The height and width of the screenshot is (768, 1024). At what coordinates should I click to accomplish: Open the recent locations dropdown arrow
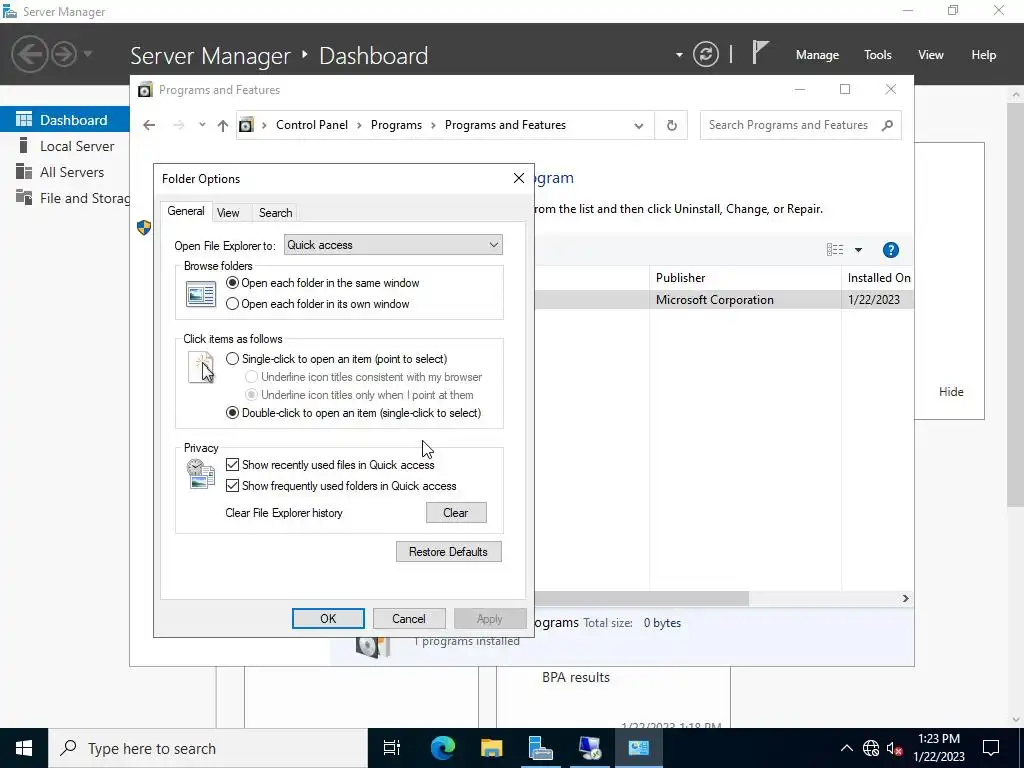[x=202, y=125]
